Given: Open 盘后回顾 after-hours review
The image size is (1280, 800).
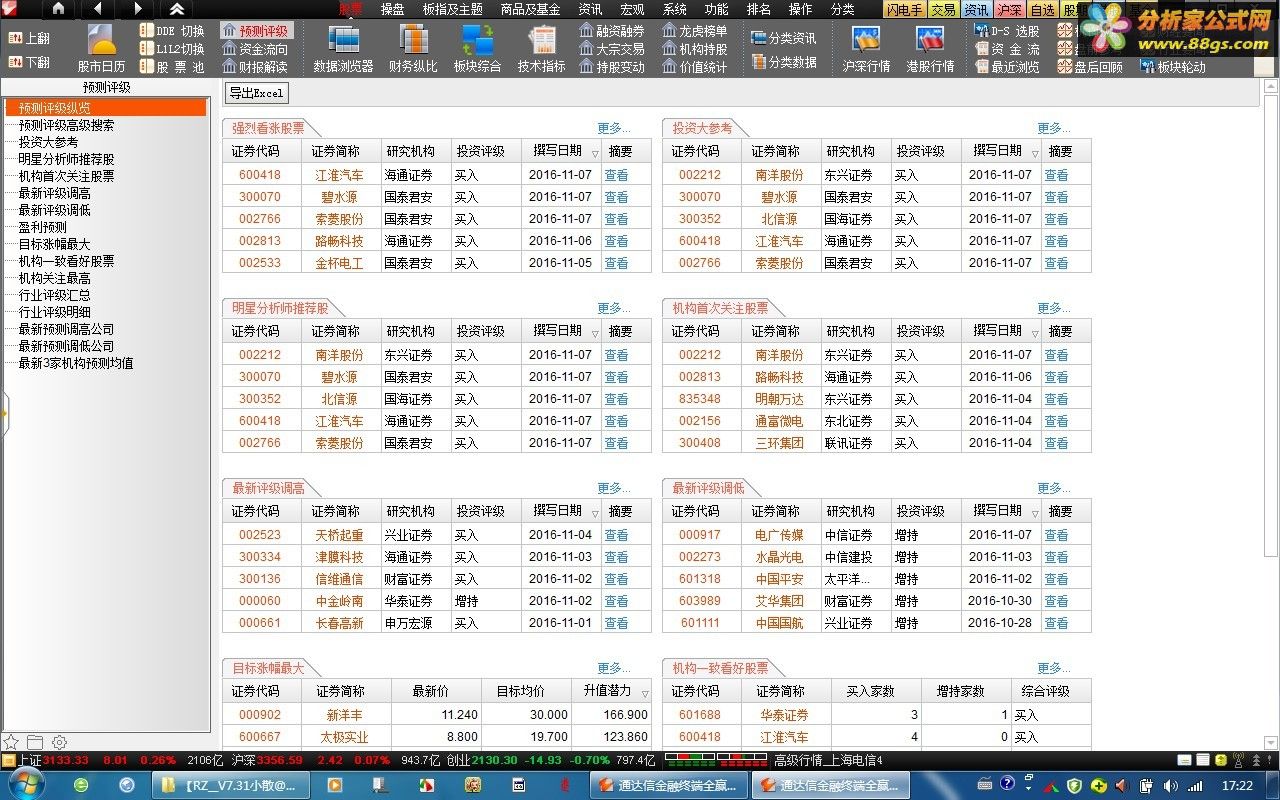Looking at the screenshot, I should tap(1090, 67).
